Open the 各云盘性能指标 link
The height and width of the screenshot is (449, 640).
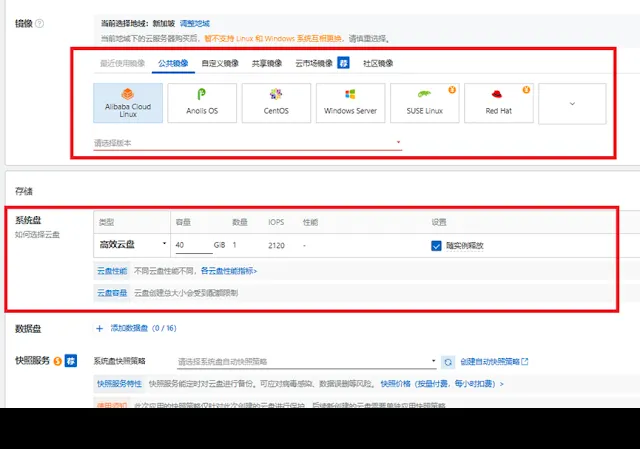(x=229, y=271)
